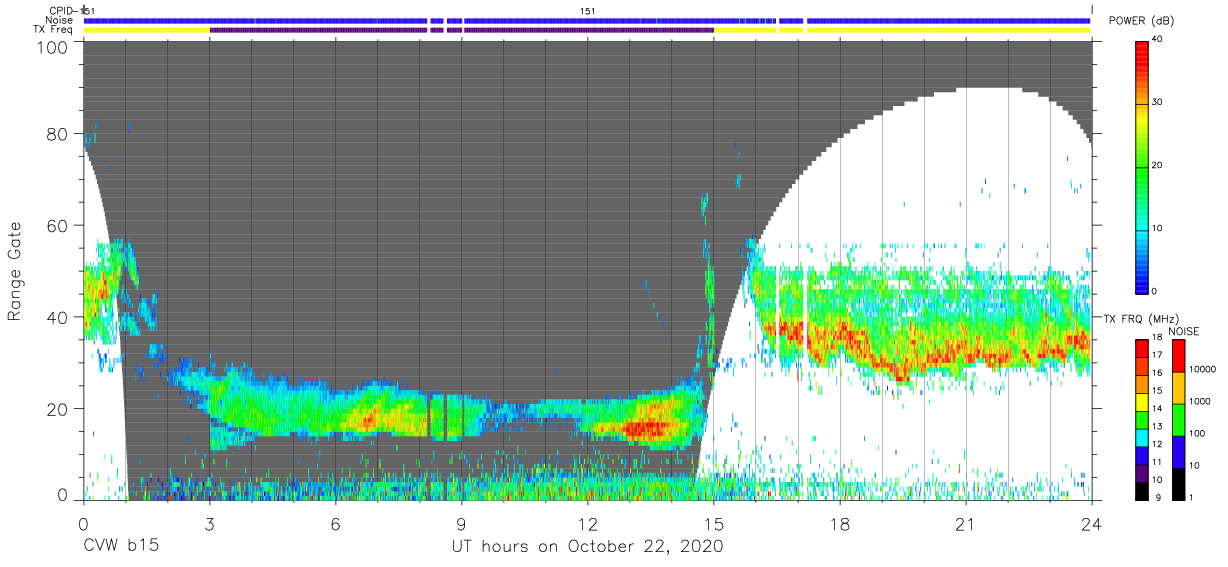Click the 1000 label in NOISE legend
The image size is (1228, 567).
tap(1199, 401)
